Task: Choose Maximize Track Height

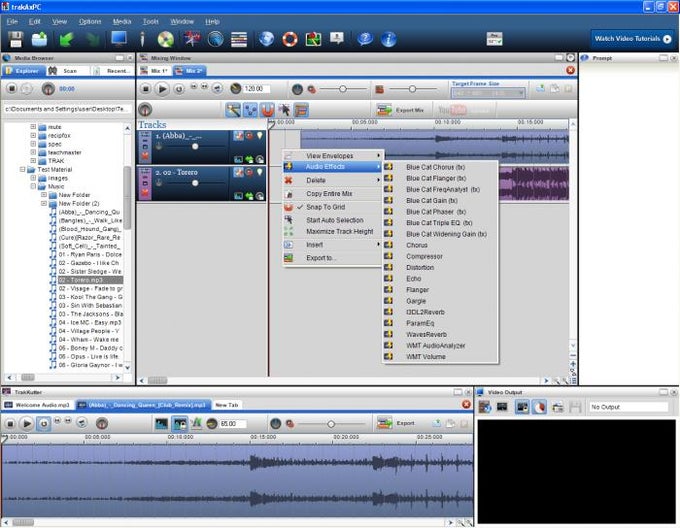Action: [332, 231]
